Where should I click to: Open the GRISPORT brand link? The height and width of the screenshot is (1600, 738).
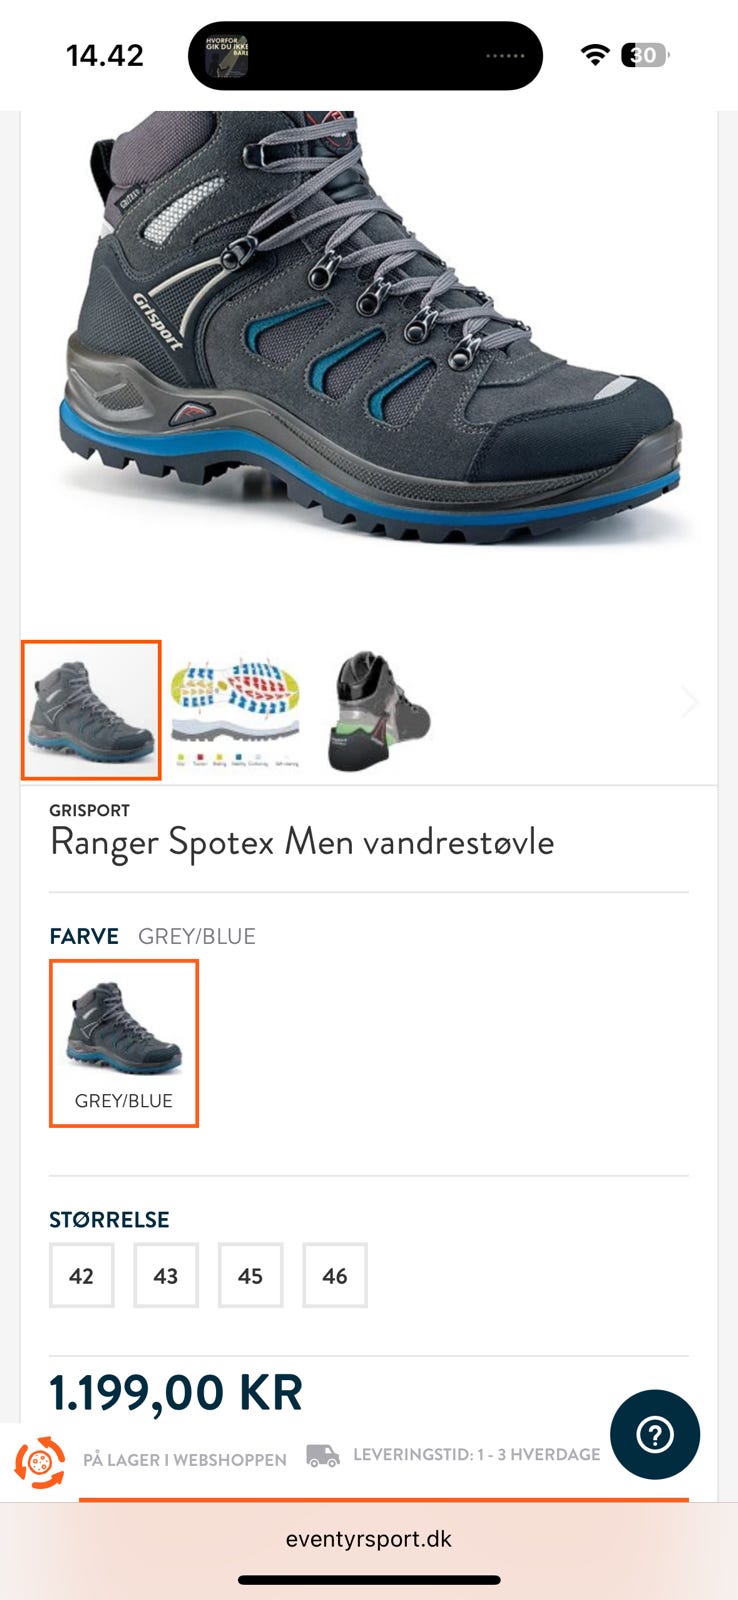90,810
